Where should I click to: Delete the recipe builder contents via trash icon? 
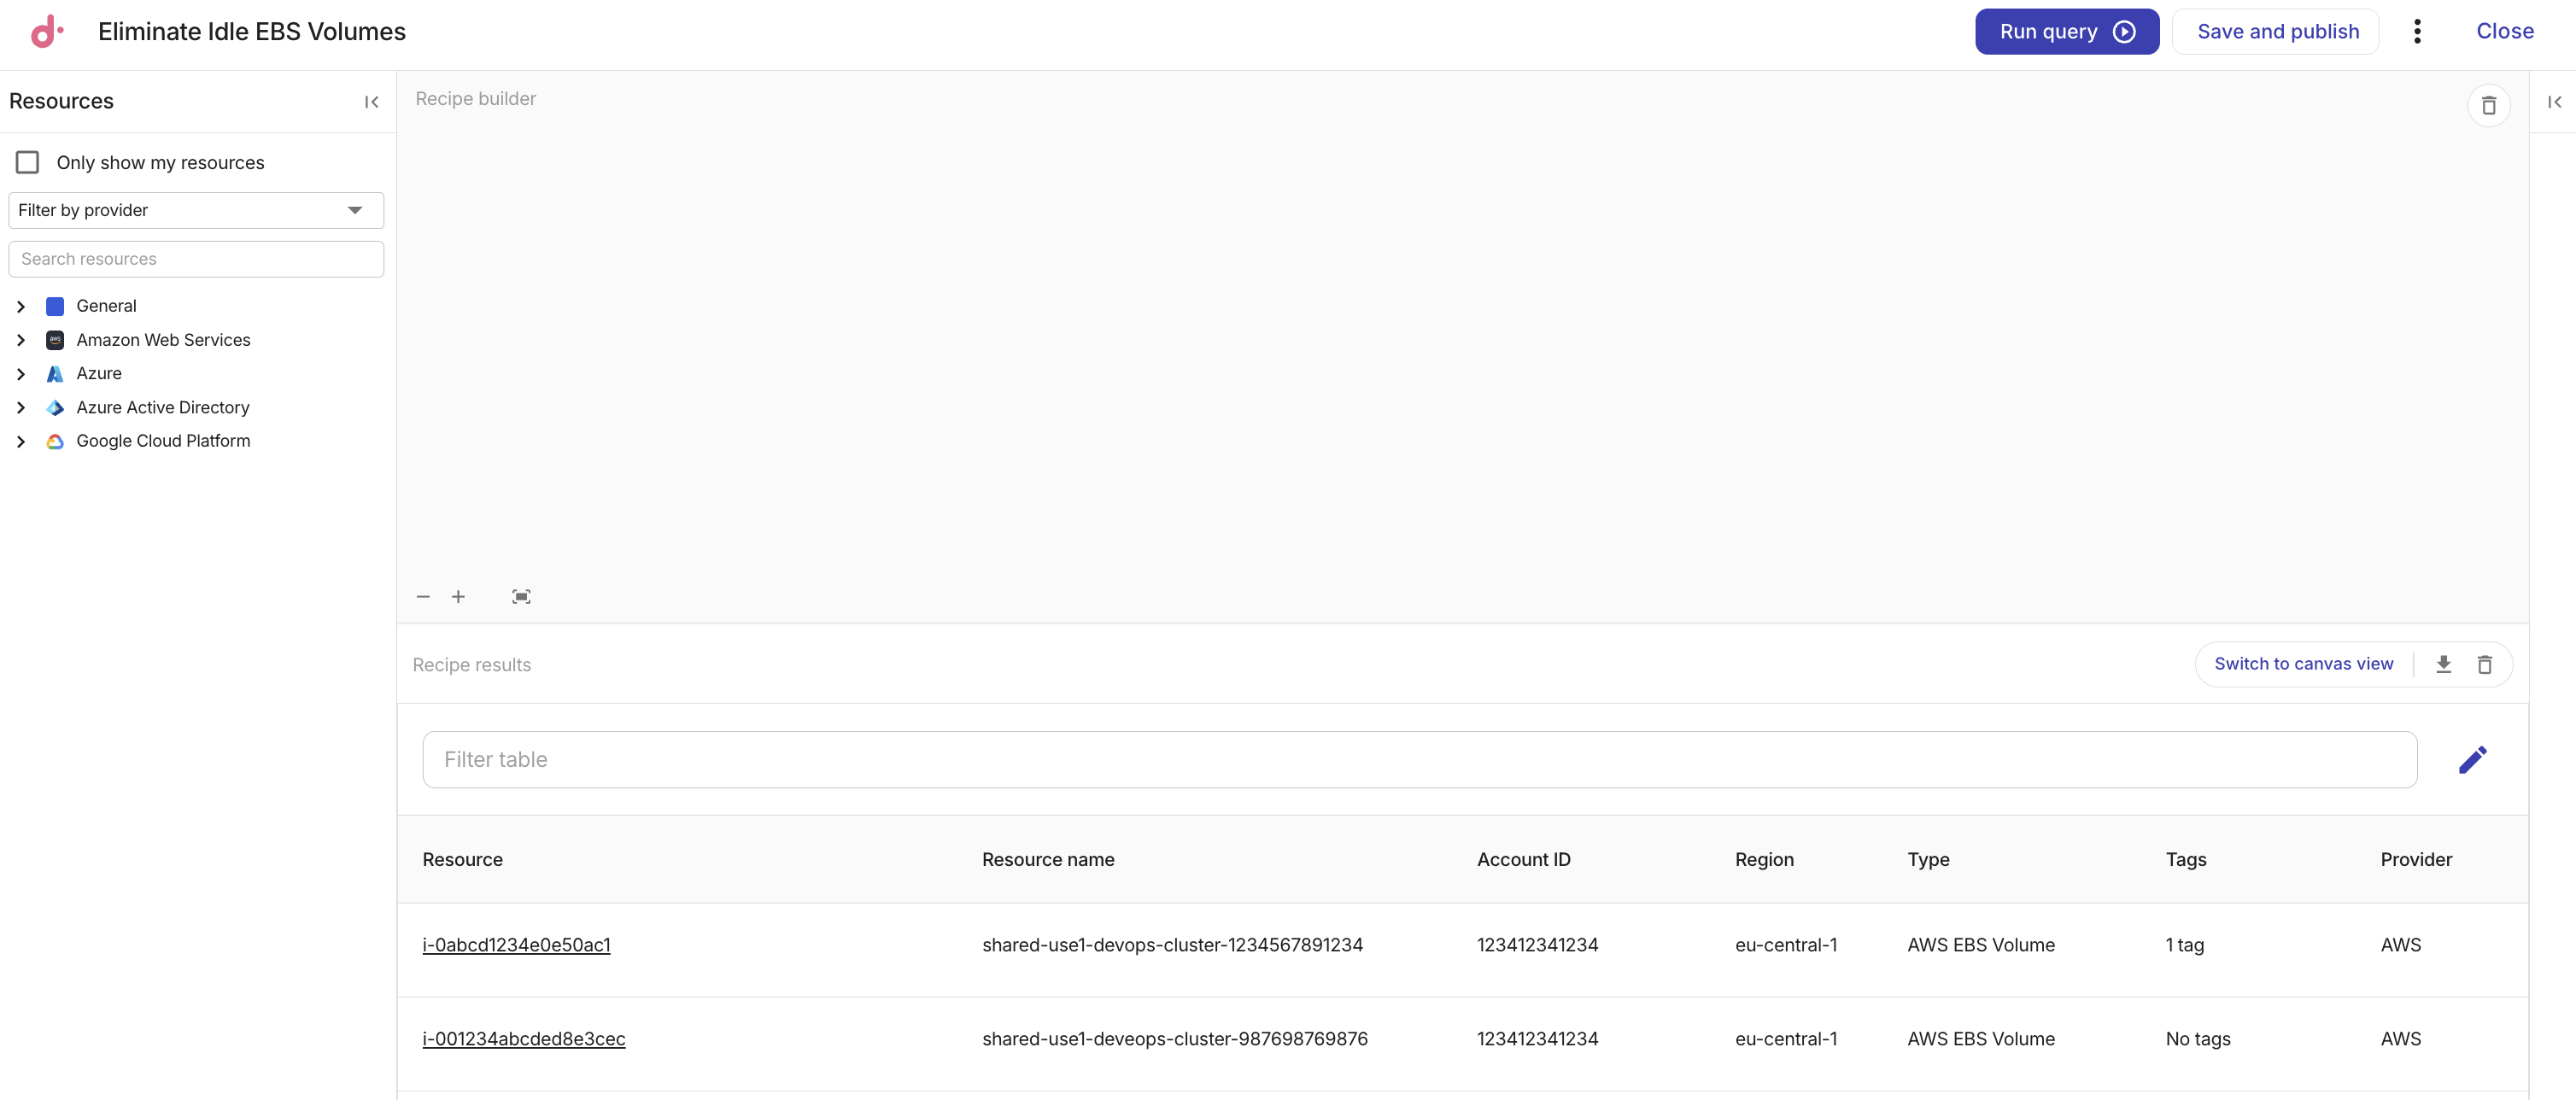pos(2489,105)
